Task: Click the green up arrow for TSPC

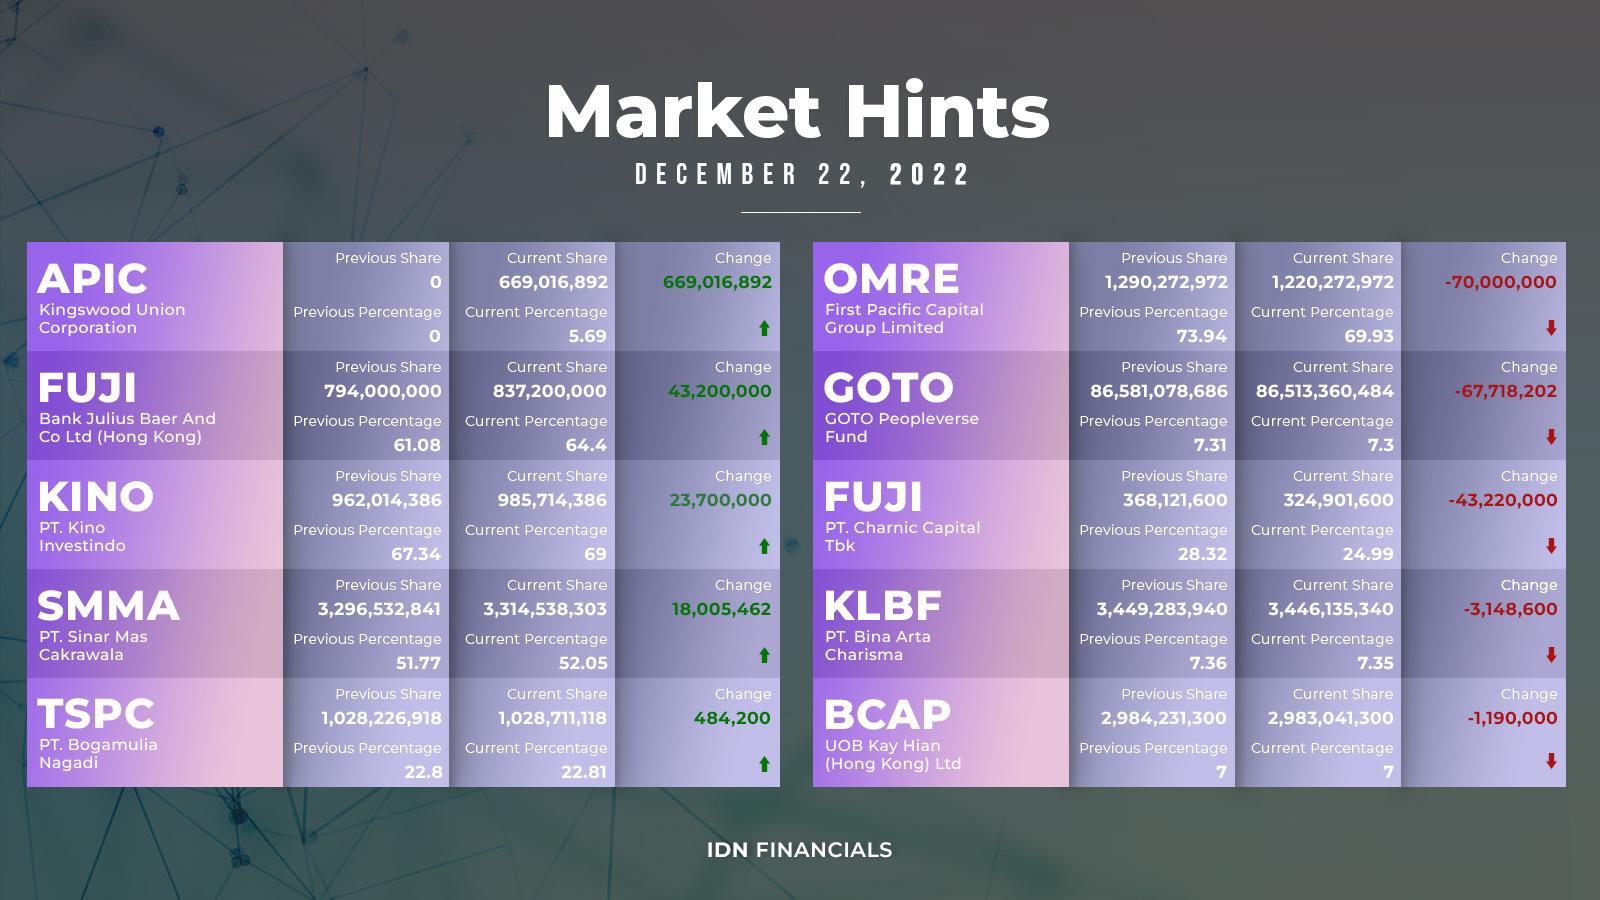Action: pyautogui.click(x=764, y=764)
